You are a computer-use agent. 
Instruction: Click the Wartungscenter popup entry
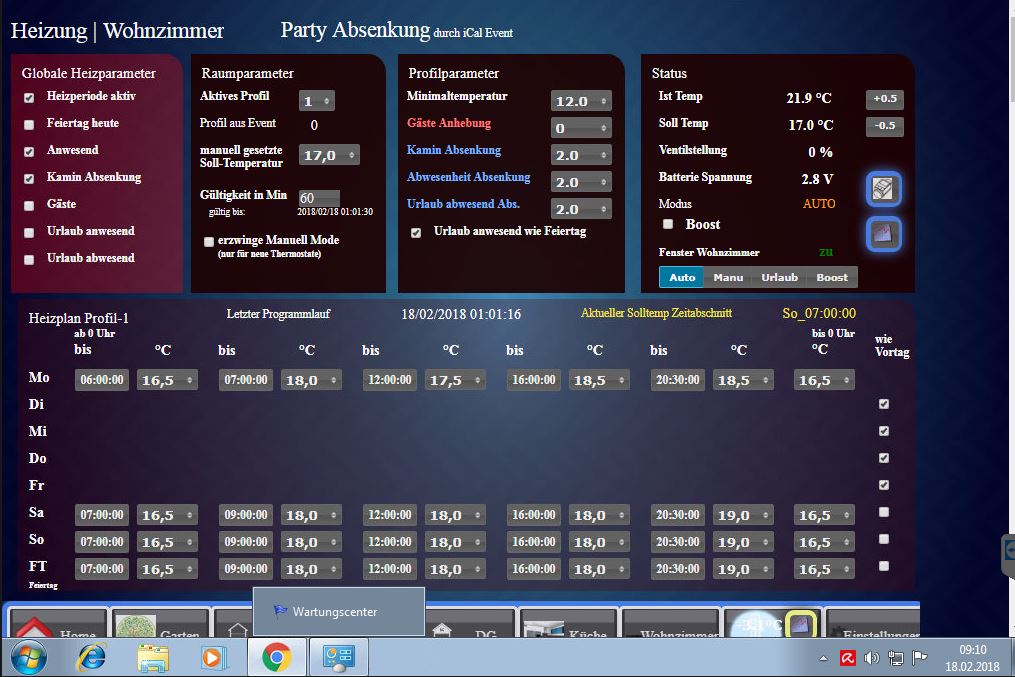point(339,612)
